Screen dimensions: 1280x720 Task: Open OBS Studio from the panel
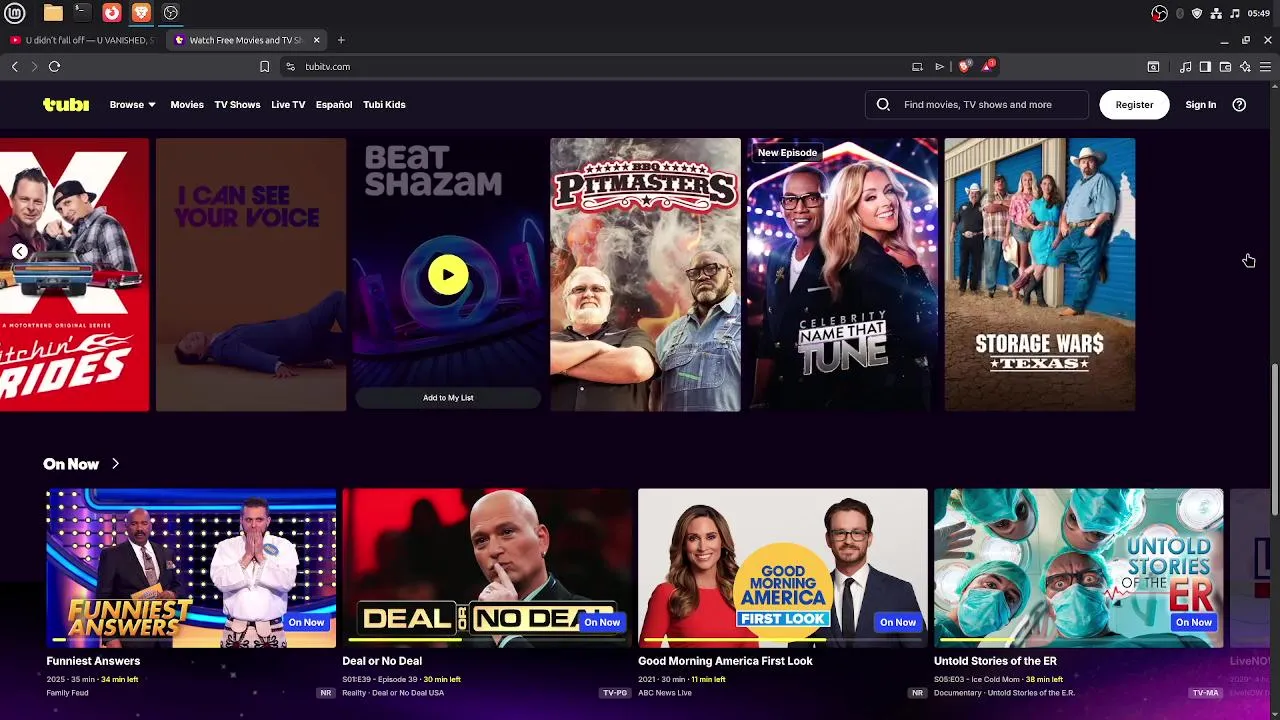[x=171, y=13]
